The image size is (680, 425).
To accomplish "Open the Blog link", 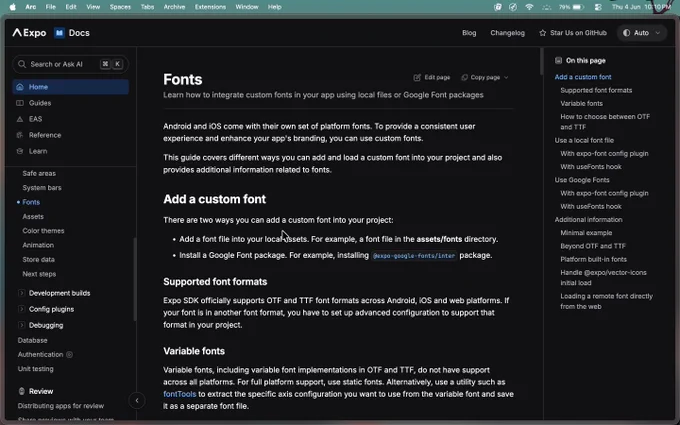I will click(x=469, y=33).
